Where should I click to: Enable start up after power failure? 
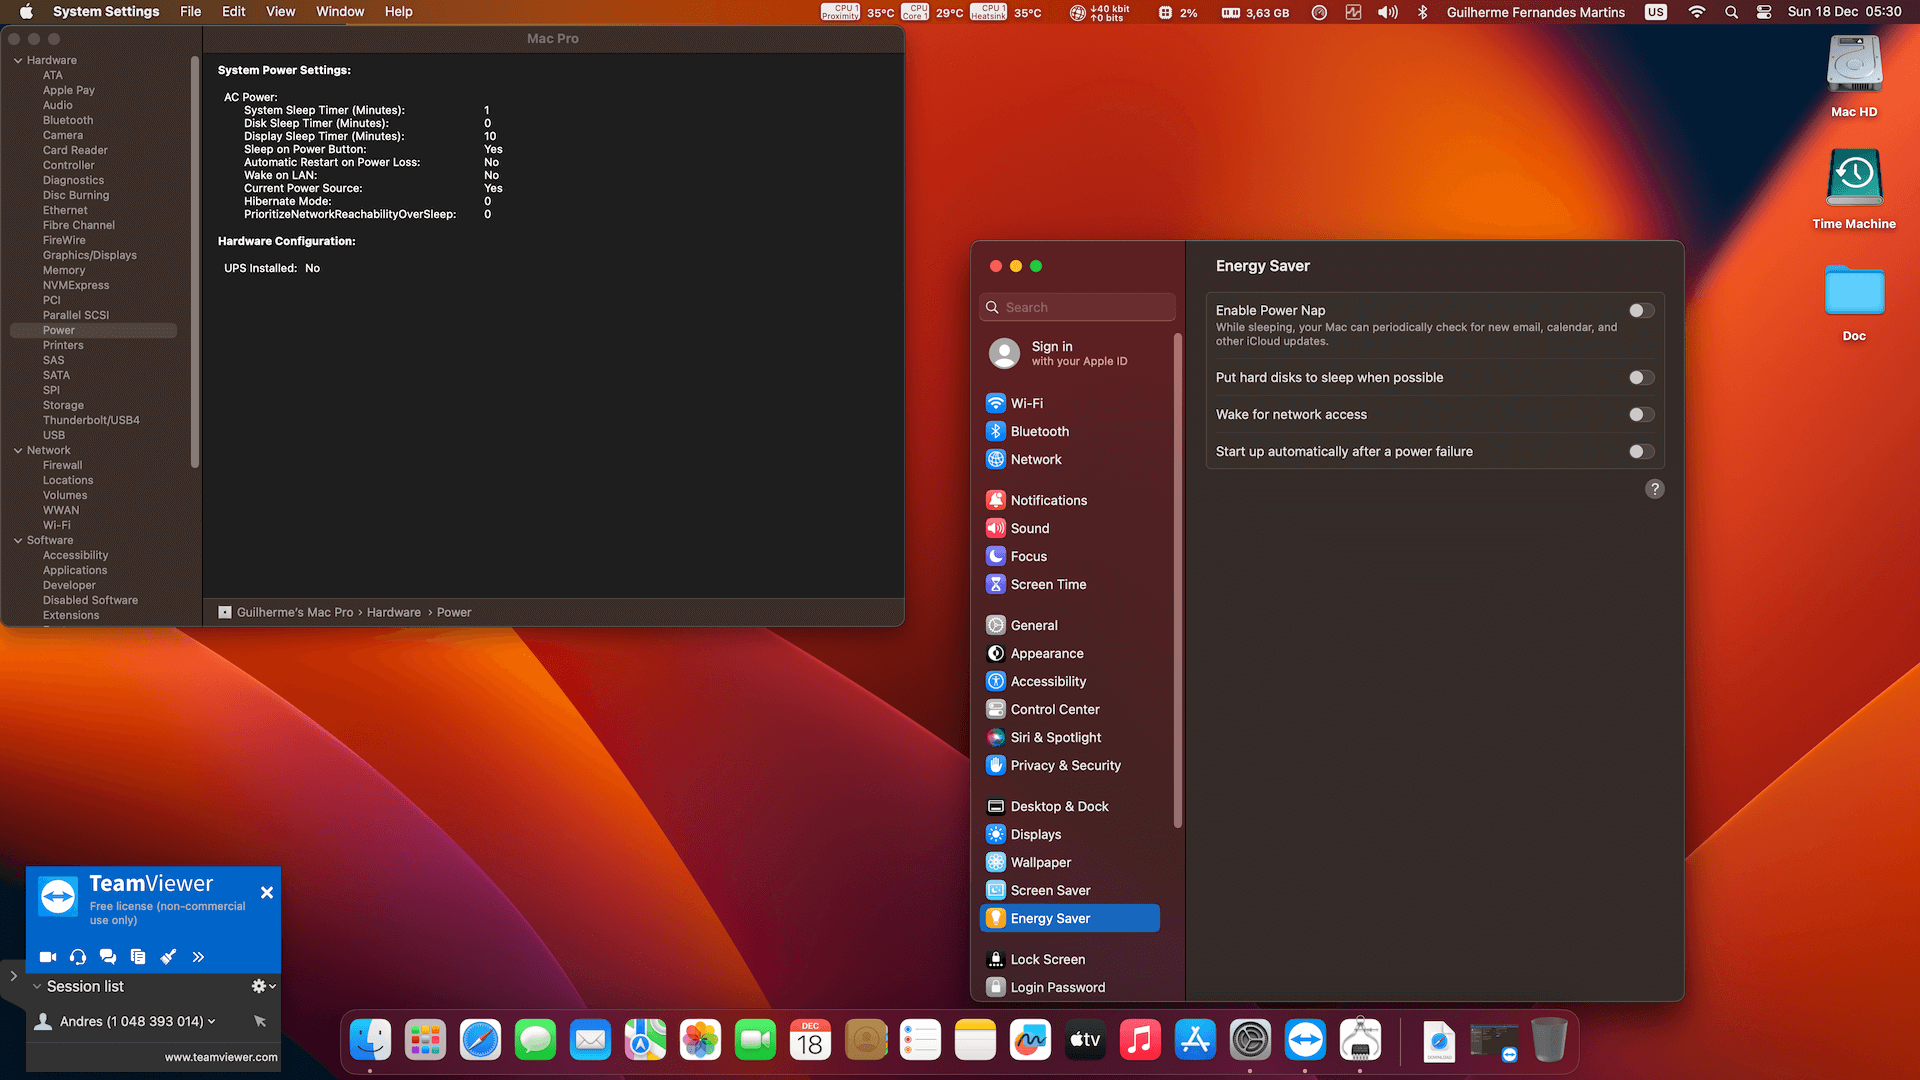tap(1641, 452)
